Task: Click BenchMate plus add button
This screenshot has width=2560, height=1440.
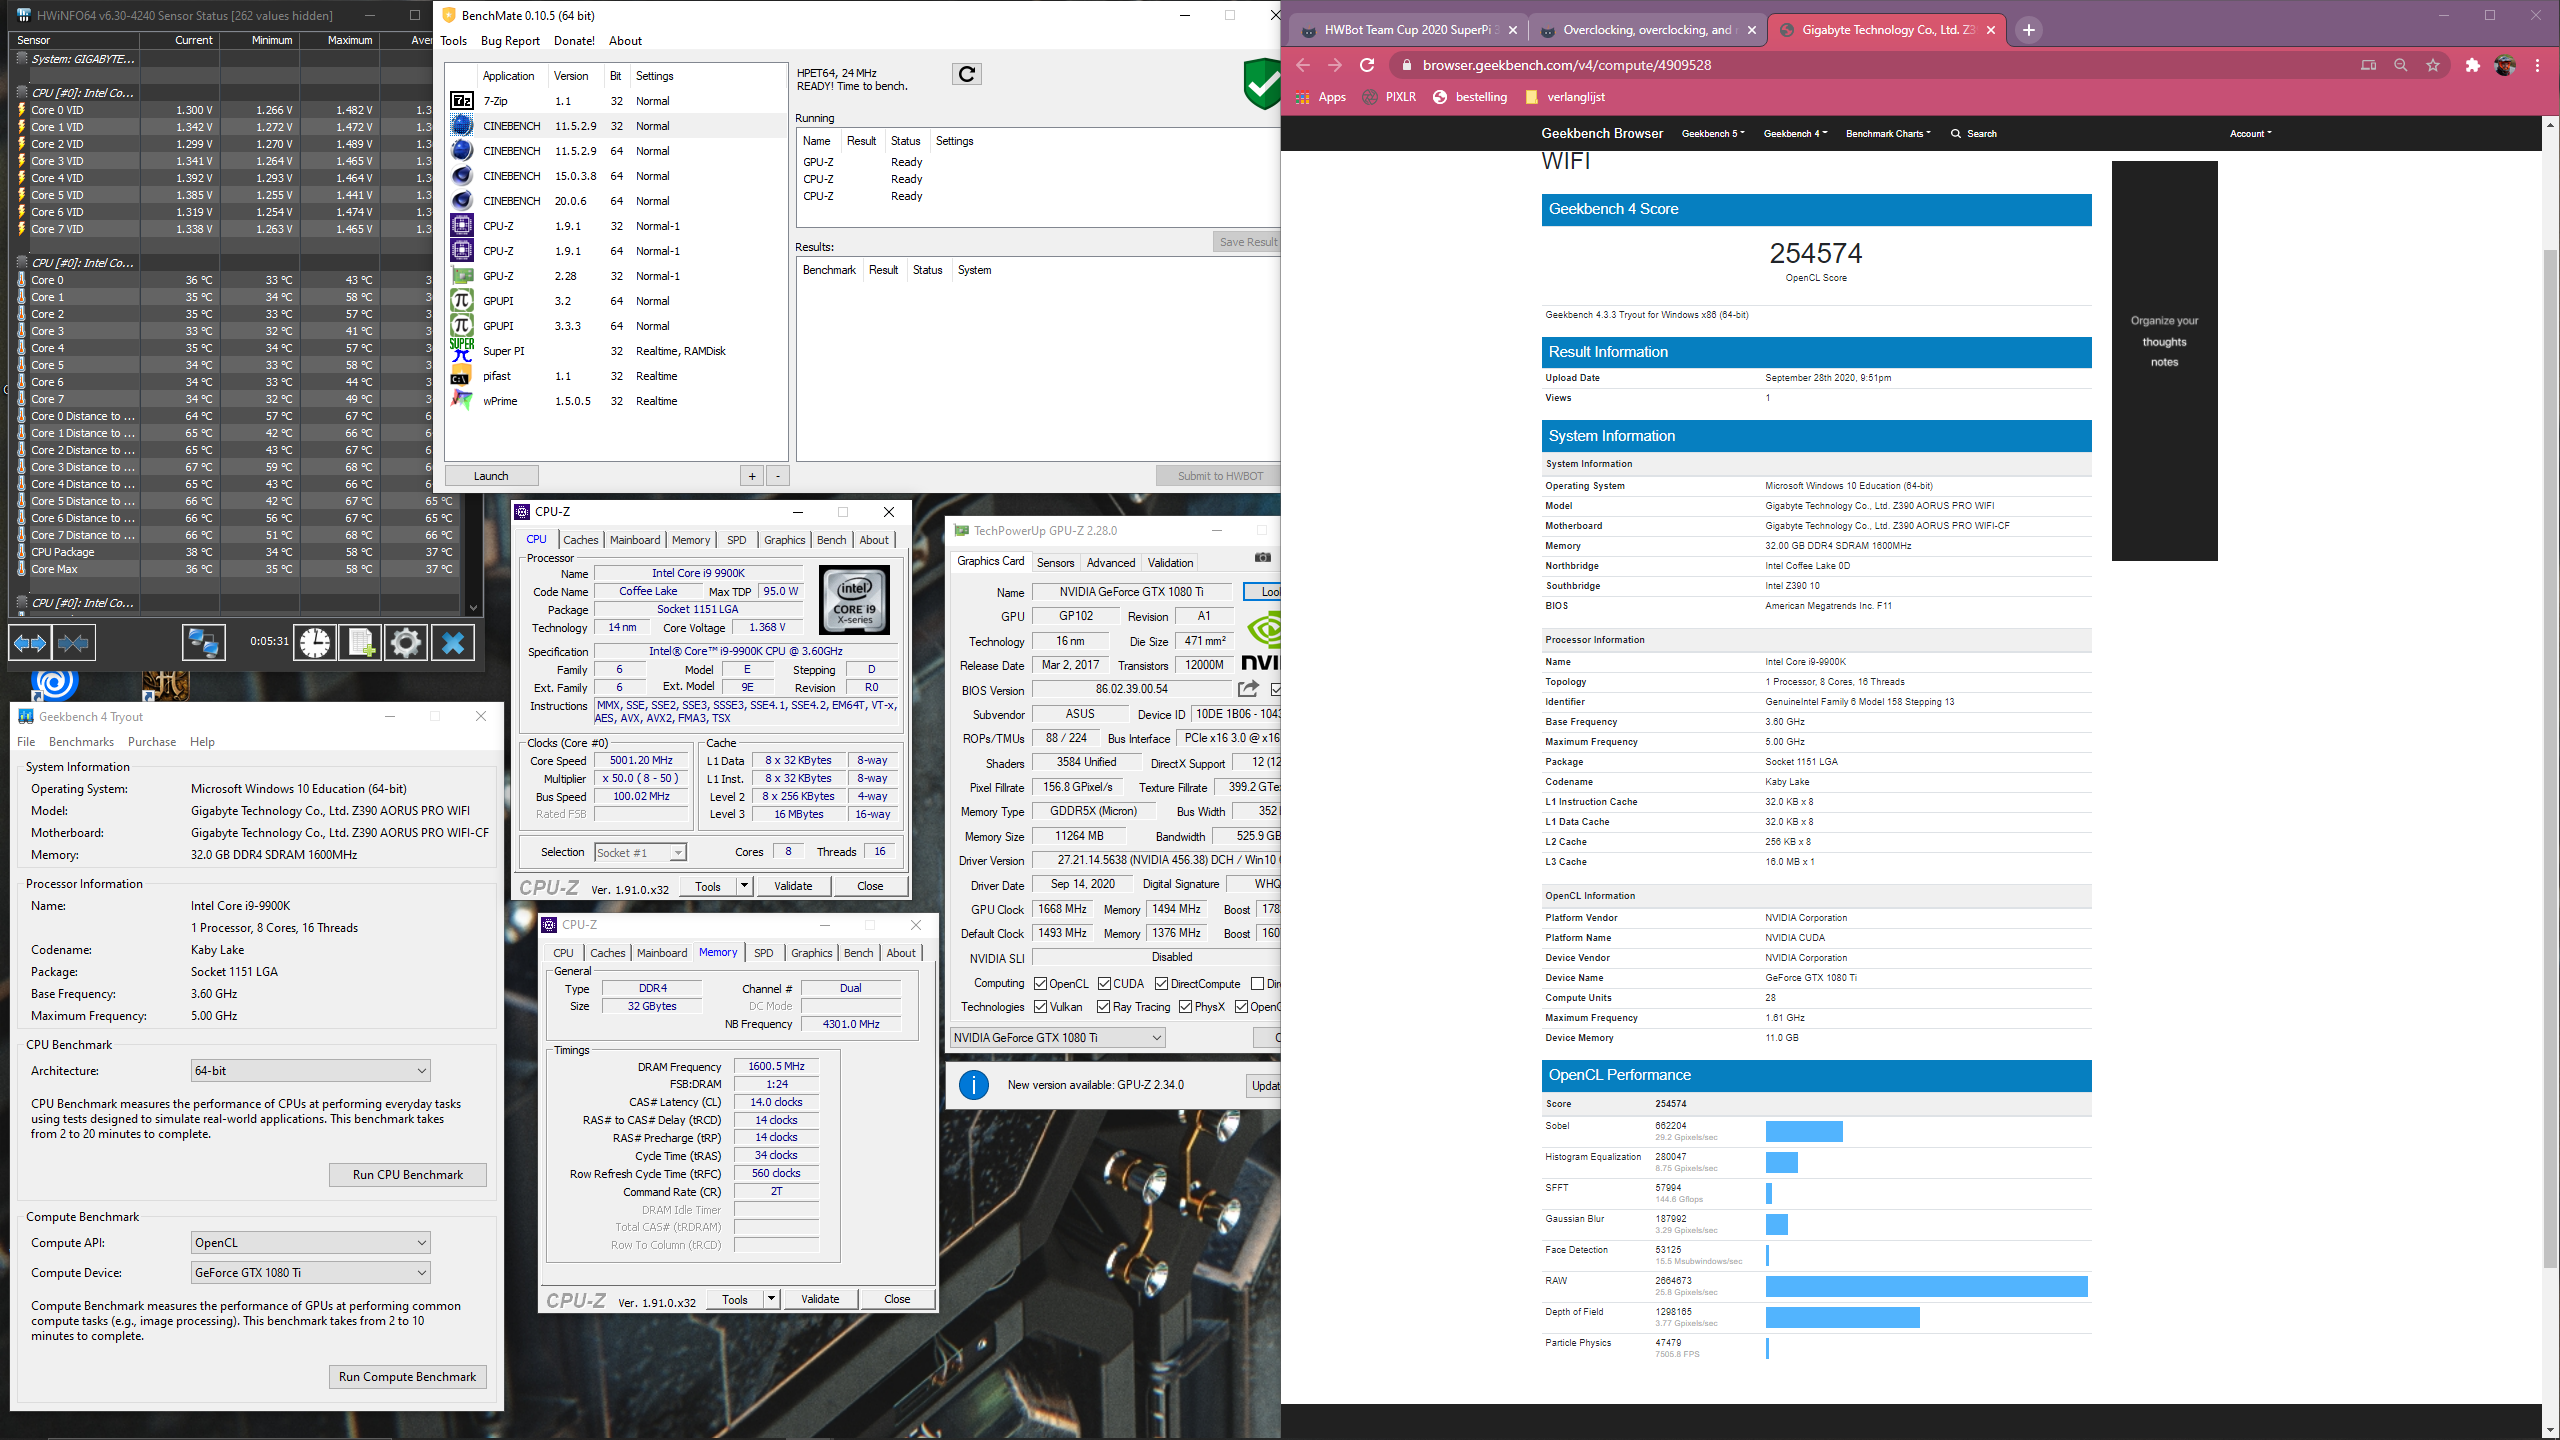Action: pos(752,476)
